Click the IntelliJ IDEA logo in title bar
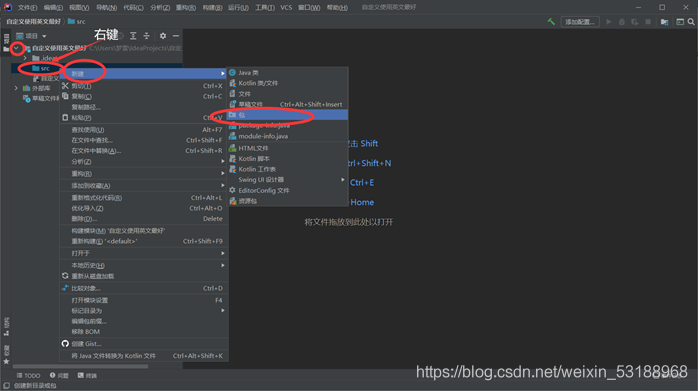This screenshot has height=391, width=698. 8,7
